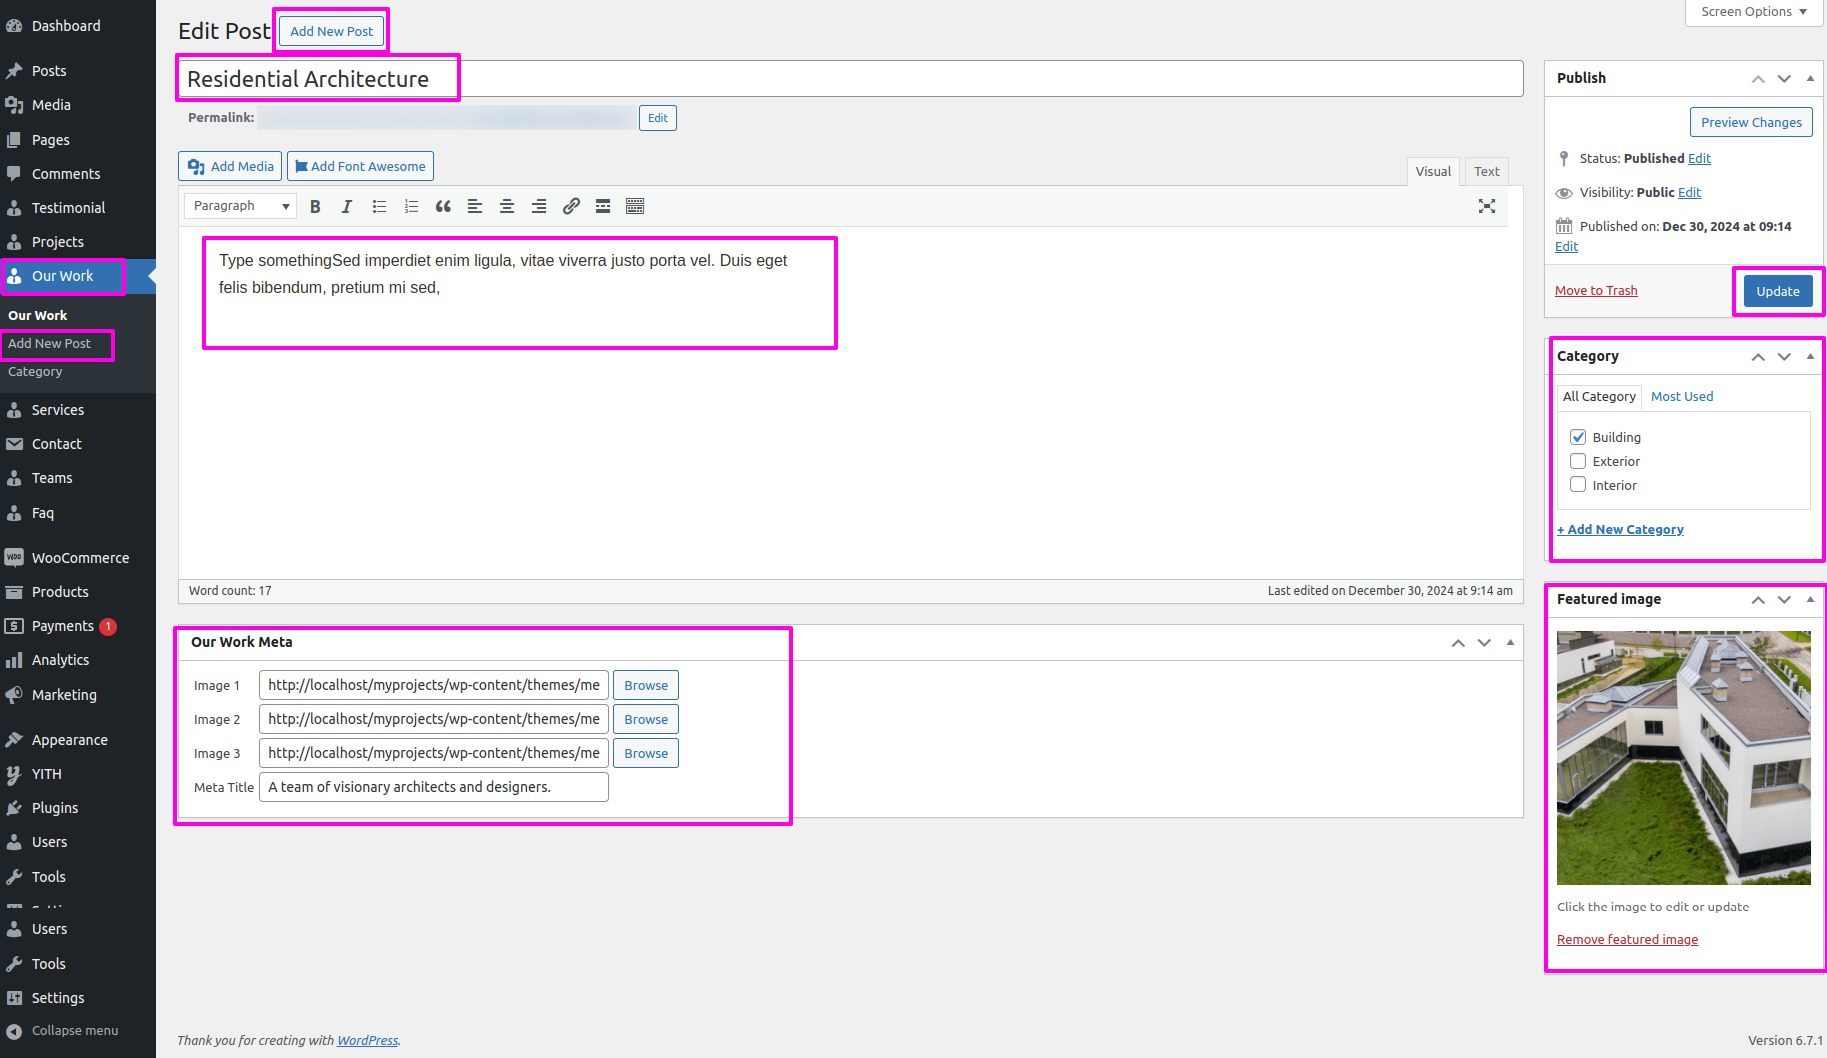The height and width of the screenshot is (1058, 1827).
Task: Expand Screen Options panel
Action: tap(1754, 12)
